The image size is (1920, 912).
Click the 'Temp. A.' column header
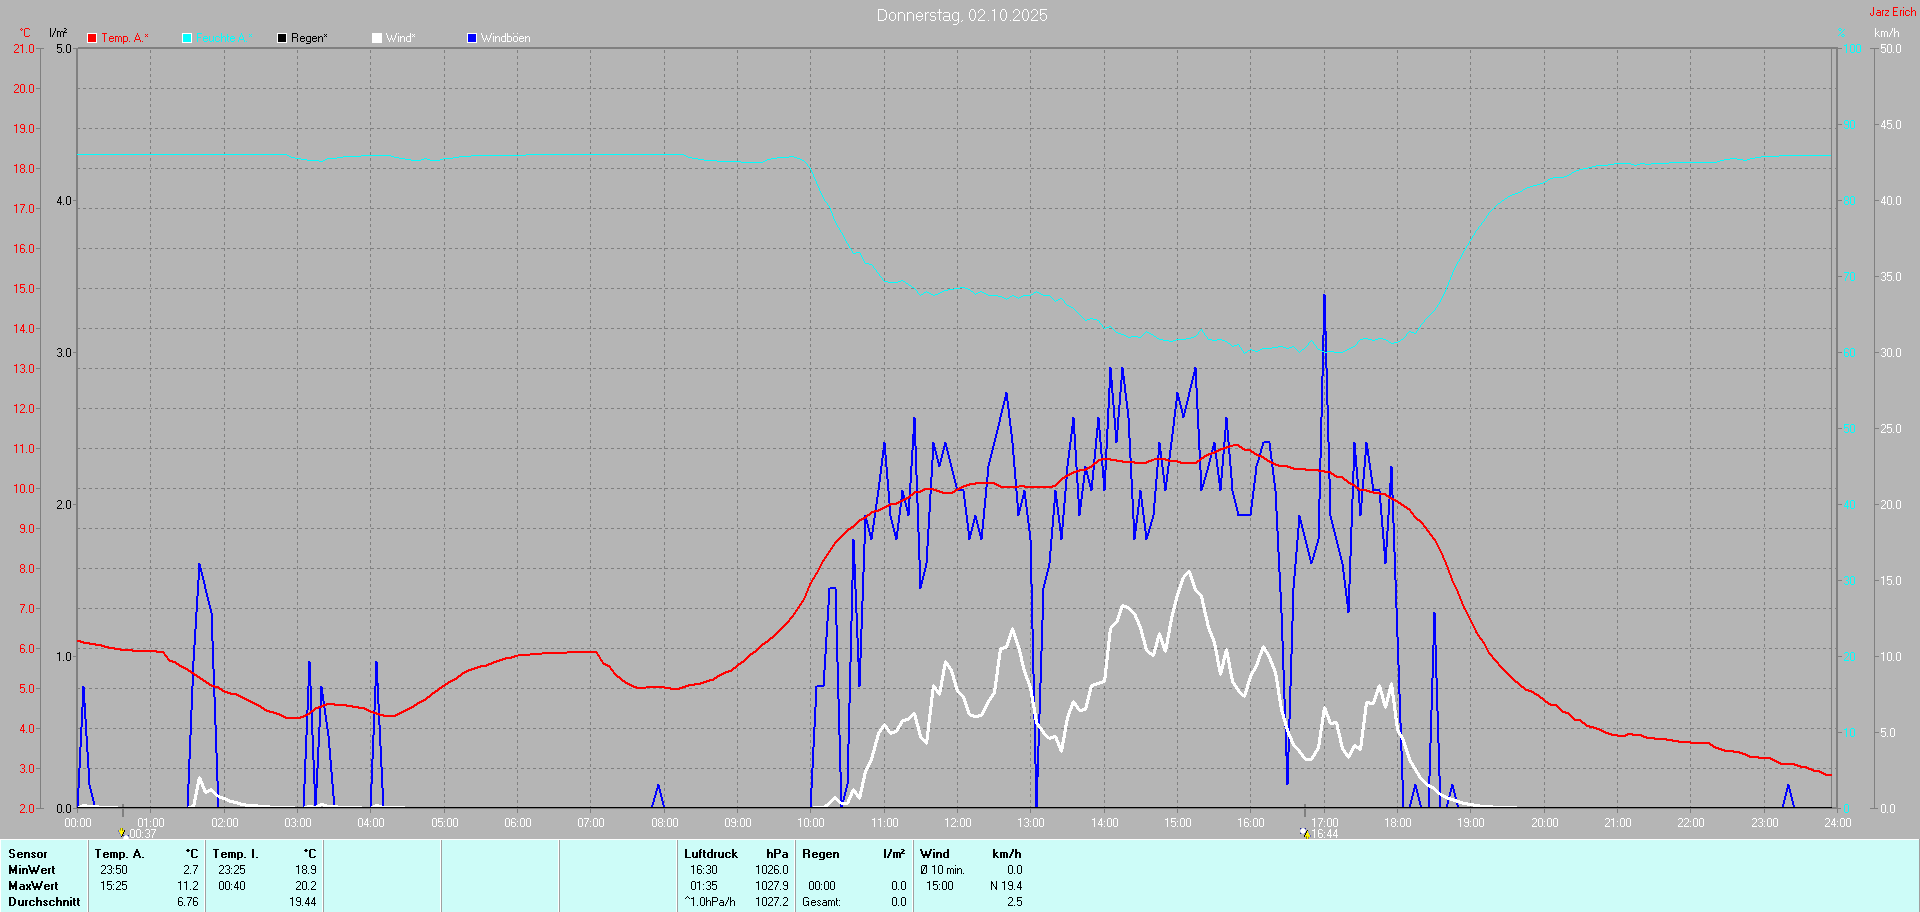[x=119, y=854]
